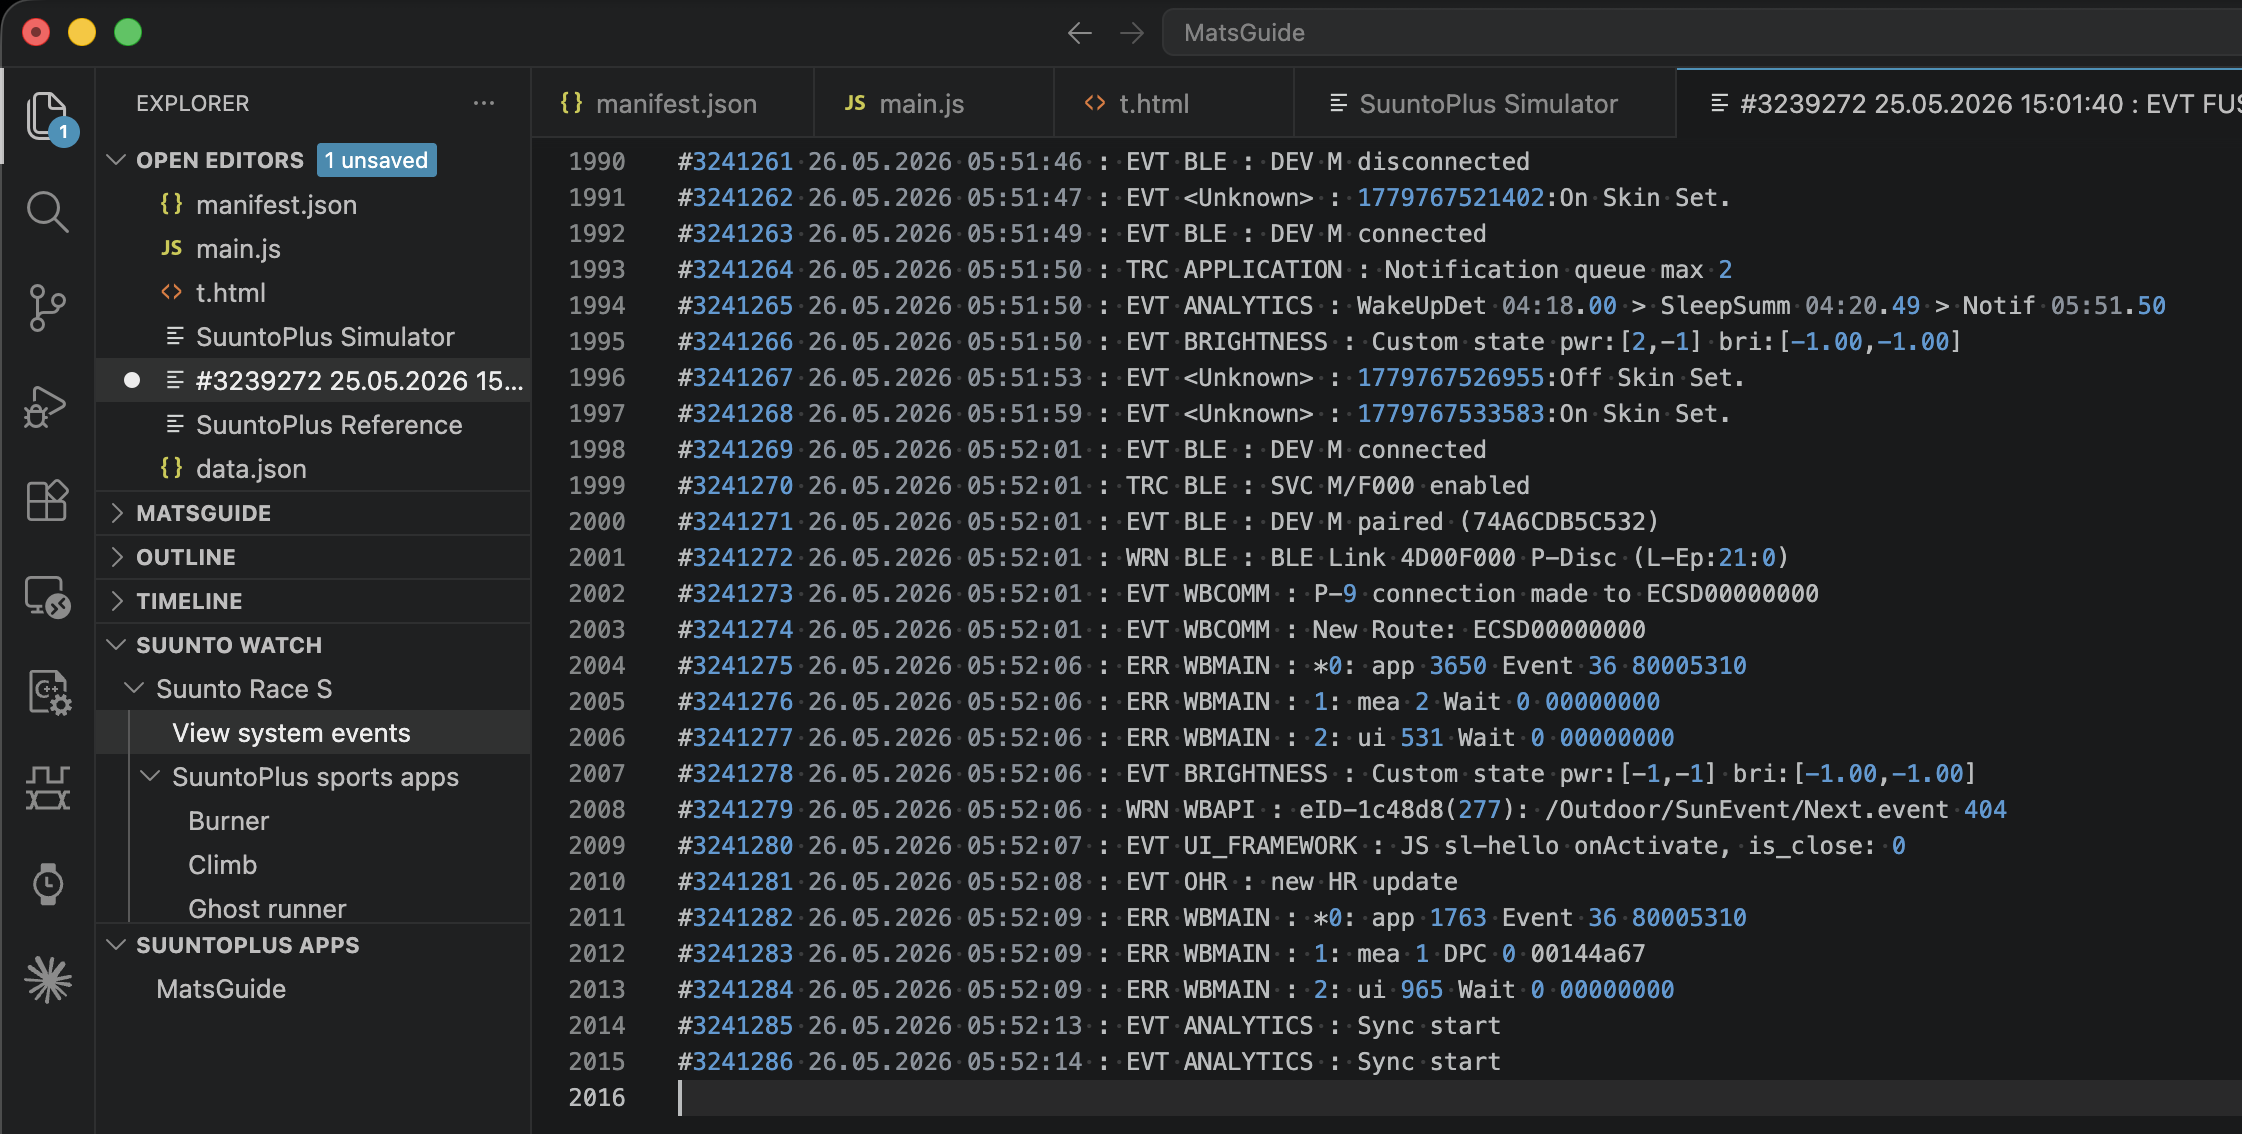
Task: Open SuuntoPlus Reference in open editors
Action: point(313,424)
